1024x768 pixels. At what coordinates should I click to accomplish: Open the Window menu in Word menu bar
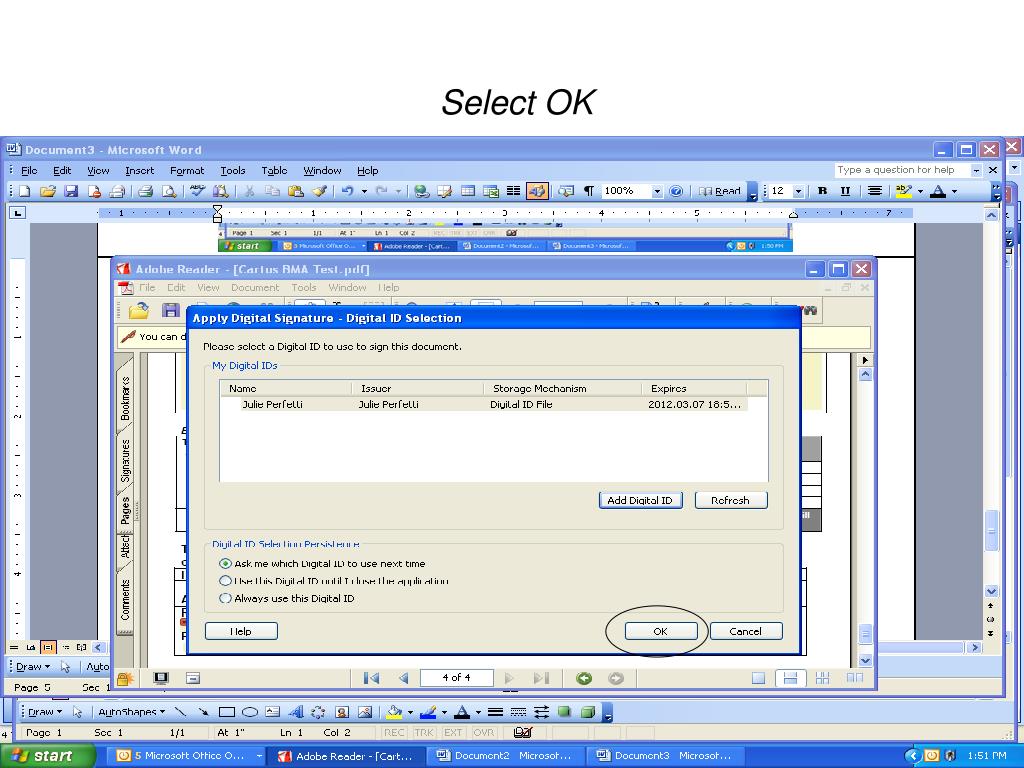(322, 170)
